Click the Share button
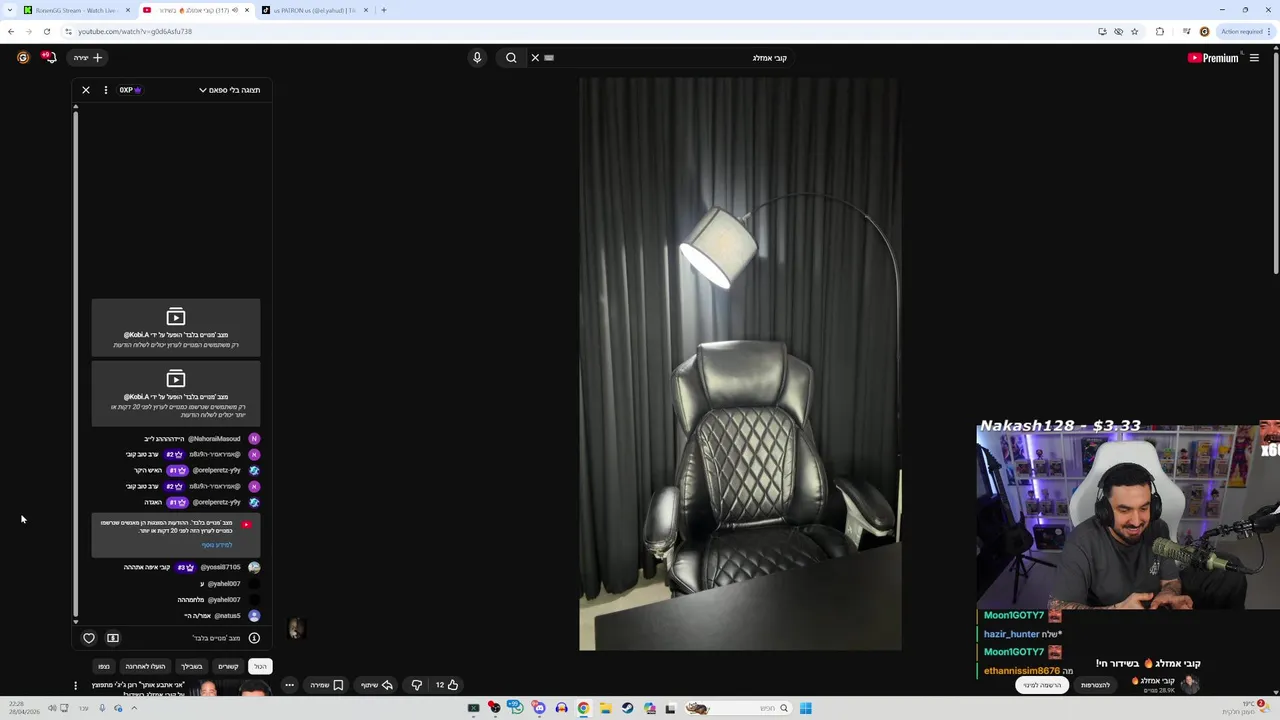Screen dimensions: 1280x720 [377, 685]
